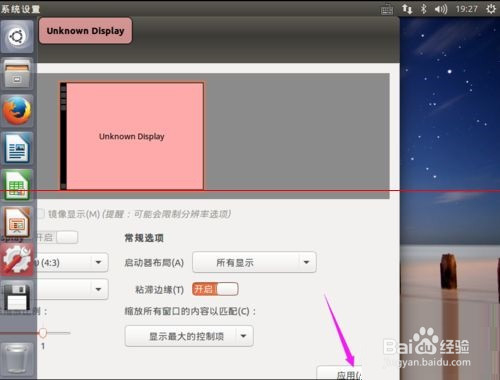The width and height of the screenshot is (500, 380).
Task: Start LibreOffice Impress from the launcher
Action: click(x=17, y=222)
